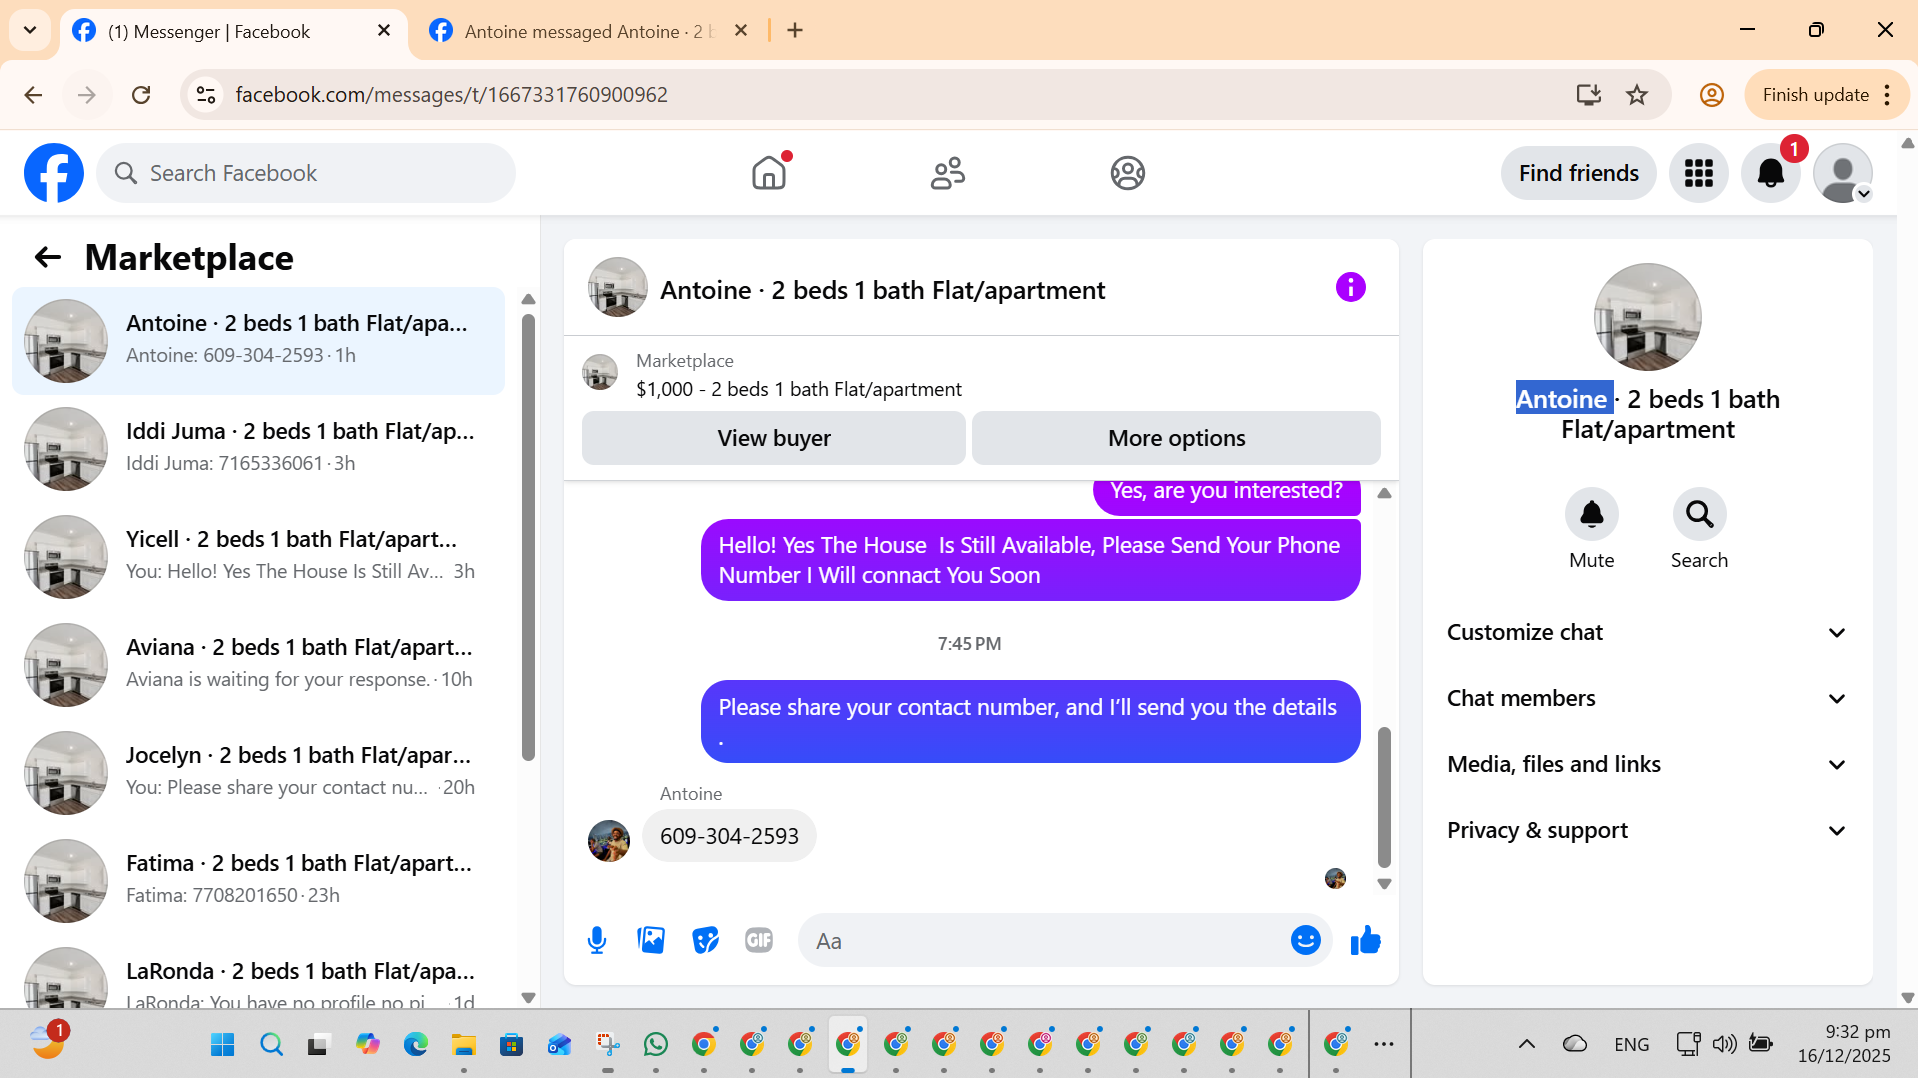This screenshot has height=1078, width=1918.
Task: Click Find friends button
Action: pyautogui.click(x=1578, y=173)
